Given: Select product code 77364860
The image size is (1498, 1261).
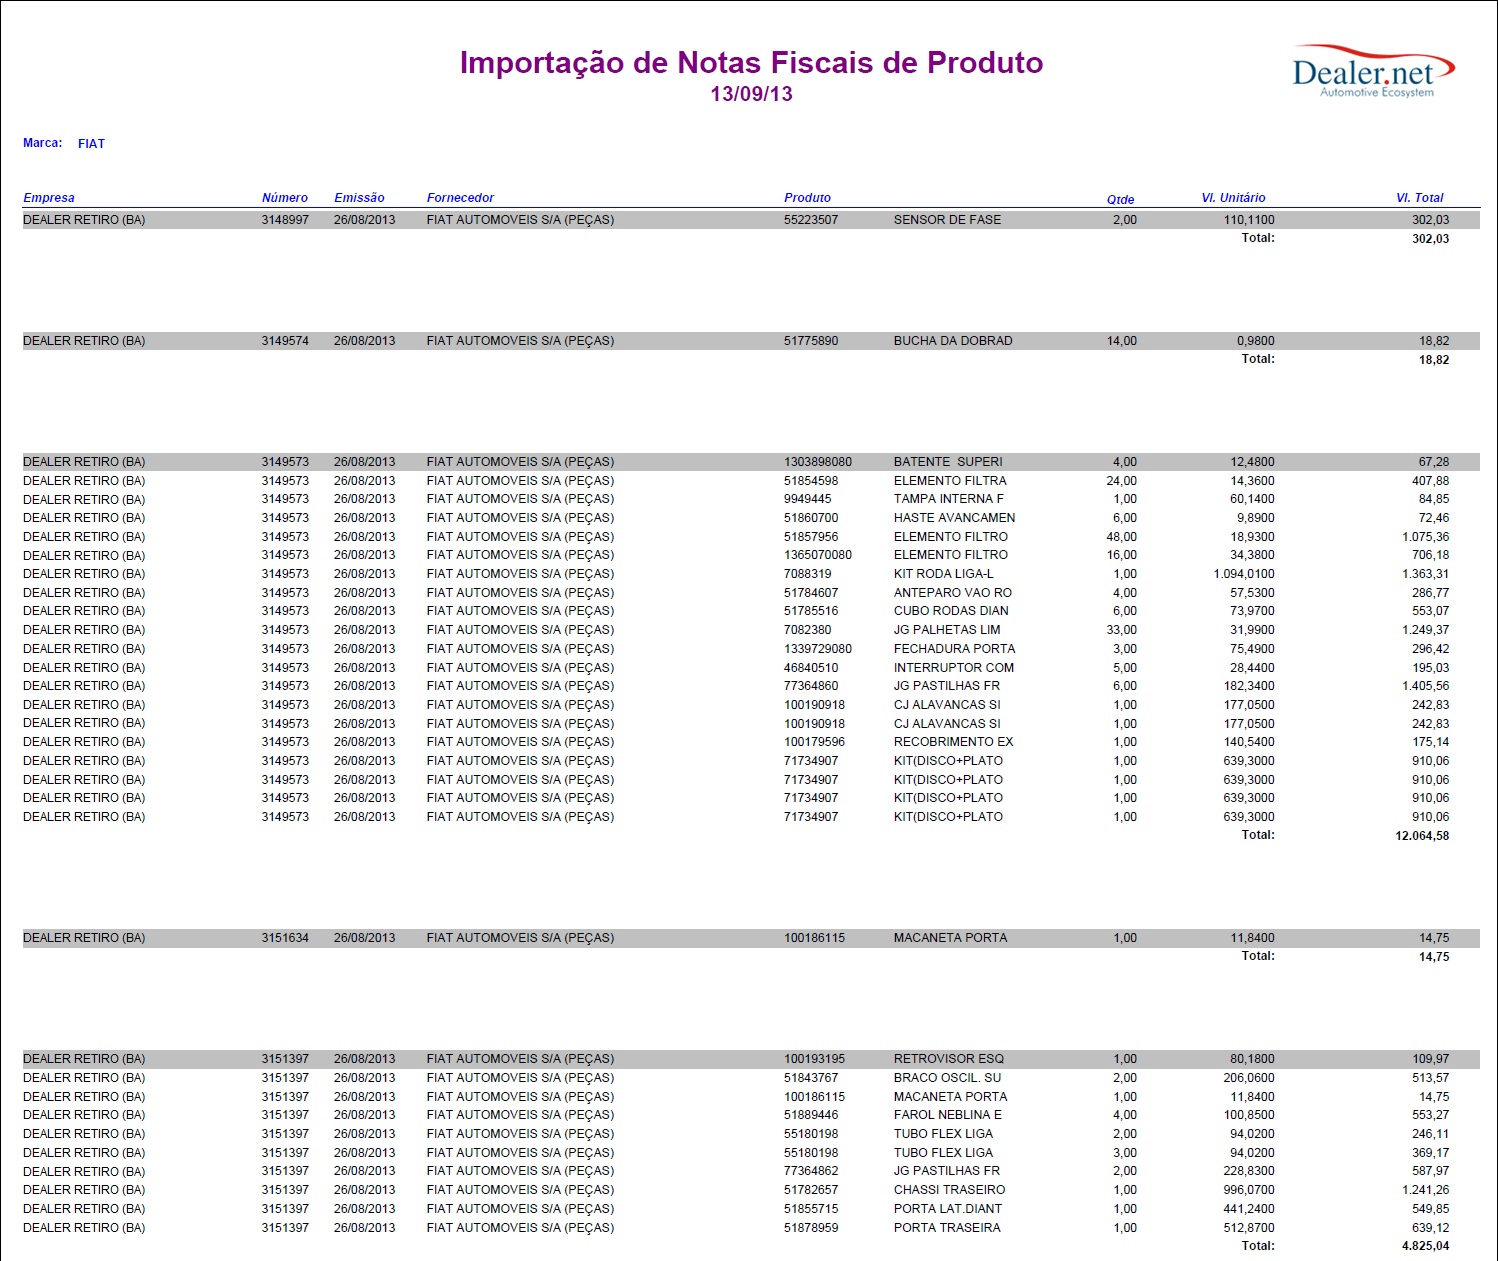Looking at the screenshot, I should click(x=811, y=686).
